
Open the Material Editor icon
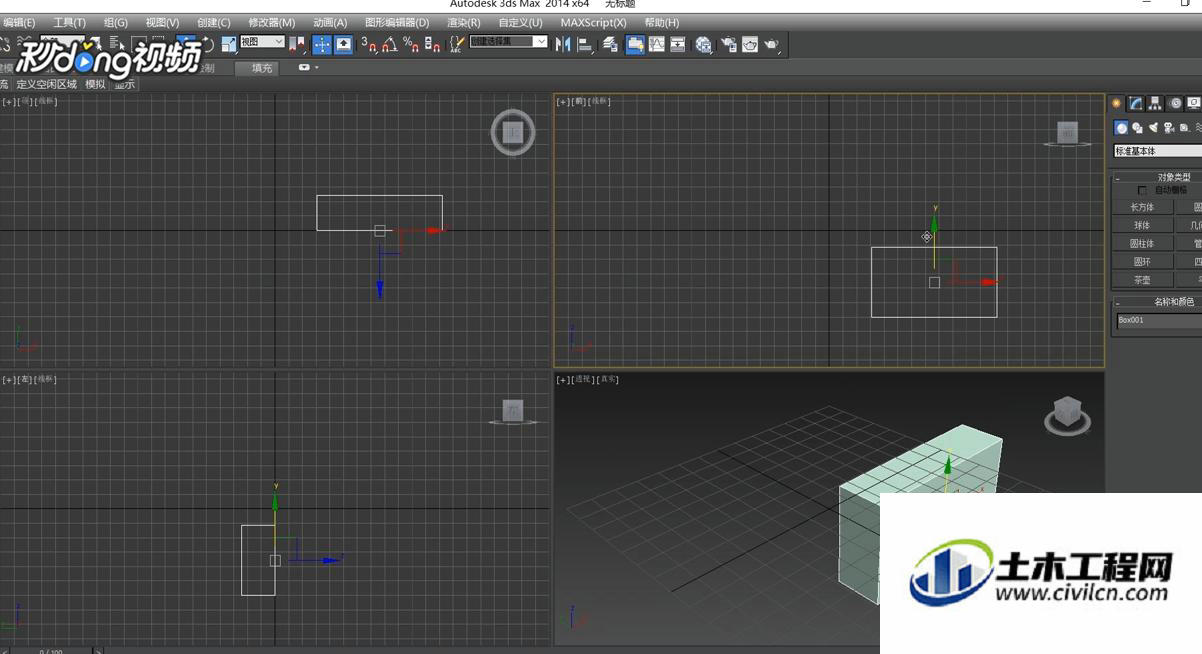tap(704, 44)
